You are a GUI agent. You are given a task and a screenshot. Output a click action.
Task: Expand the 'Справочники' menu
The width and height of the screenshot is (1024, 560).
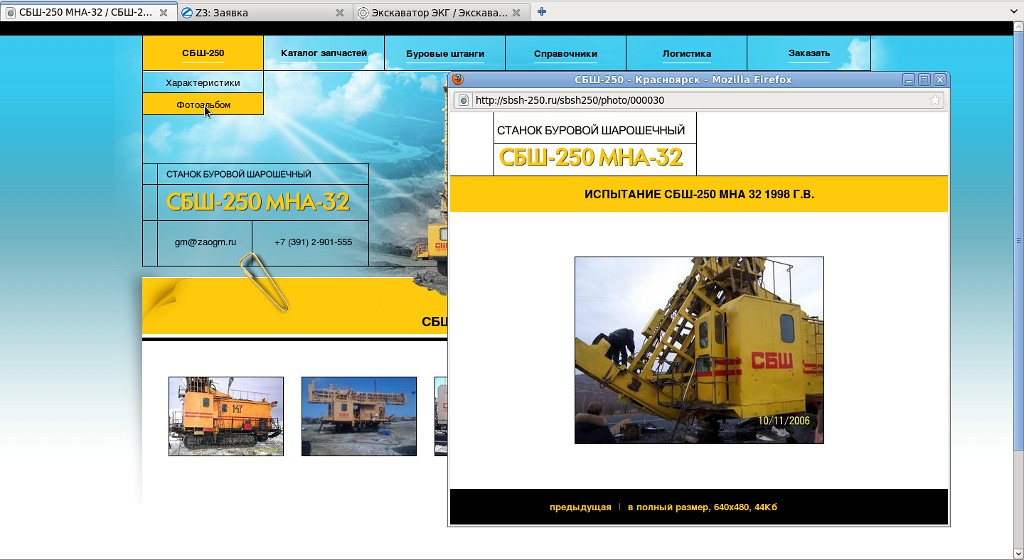click(x=566, y=53)
